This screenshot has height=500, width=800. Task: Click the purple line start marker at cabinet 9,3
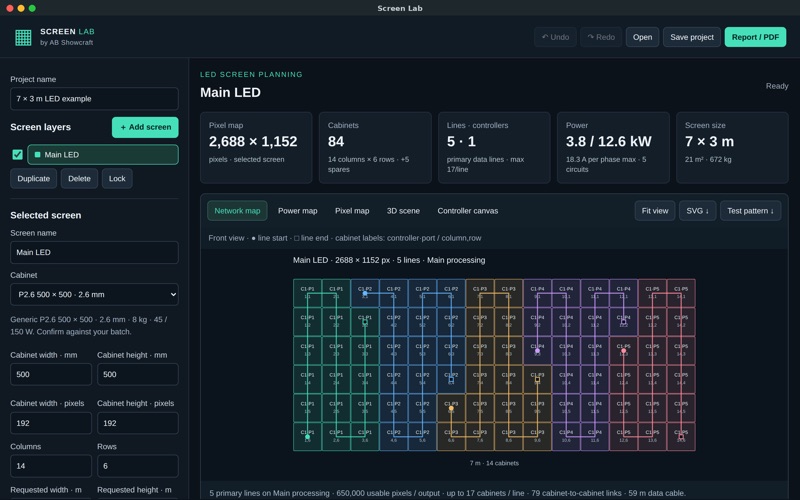tap(537, 351)
